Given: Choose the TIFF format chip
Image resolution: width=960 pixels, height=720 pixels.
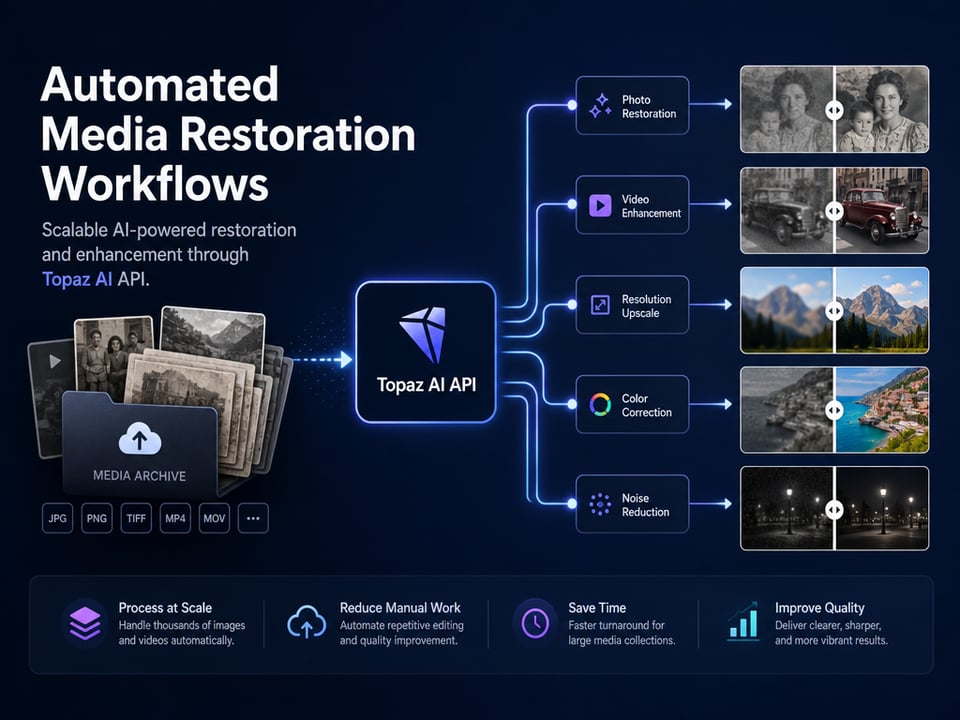Looking at the screenshot, I should coord(136,519).
